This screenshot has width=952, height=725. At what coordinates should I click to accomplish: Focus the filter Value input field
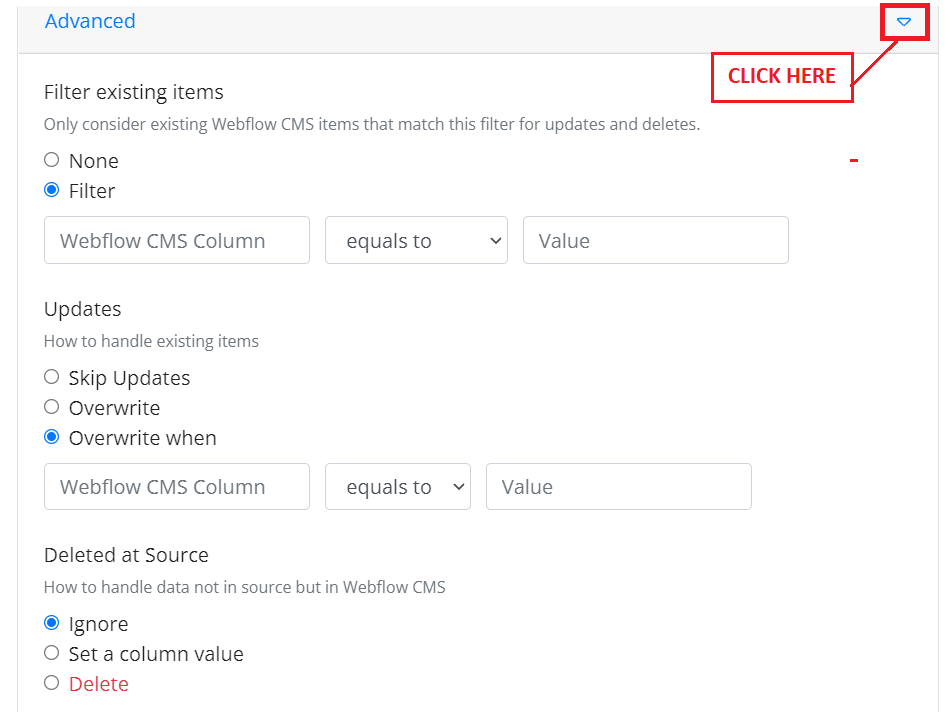click(x=656, y=240)
